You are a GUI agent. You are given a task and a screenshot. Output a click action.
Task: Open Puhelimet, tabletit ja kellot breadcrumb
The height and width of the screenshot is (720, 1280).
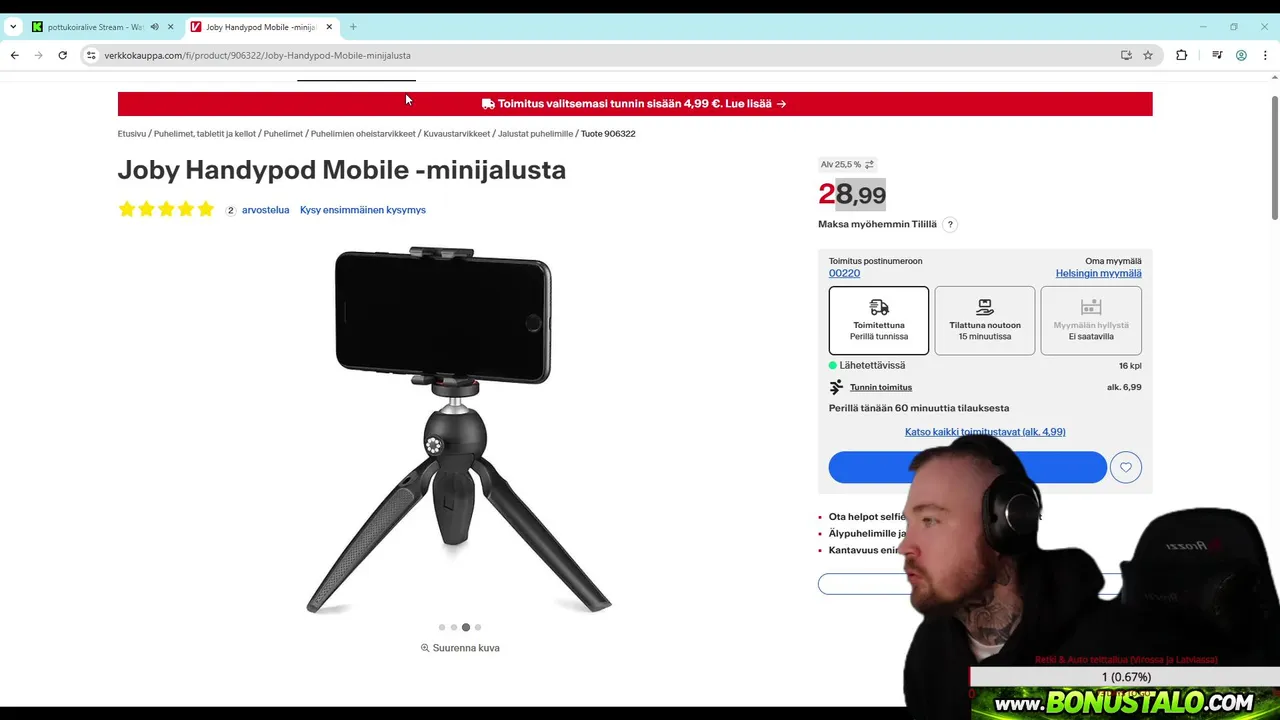point(205,133)
